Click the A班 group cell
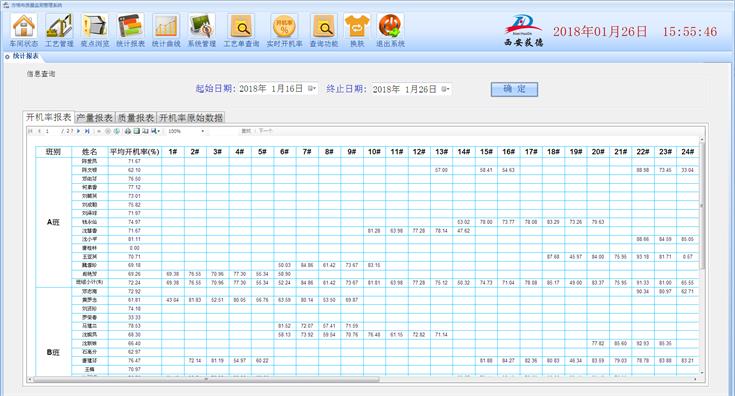The image size is (735, 396). [53, 222]
